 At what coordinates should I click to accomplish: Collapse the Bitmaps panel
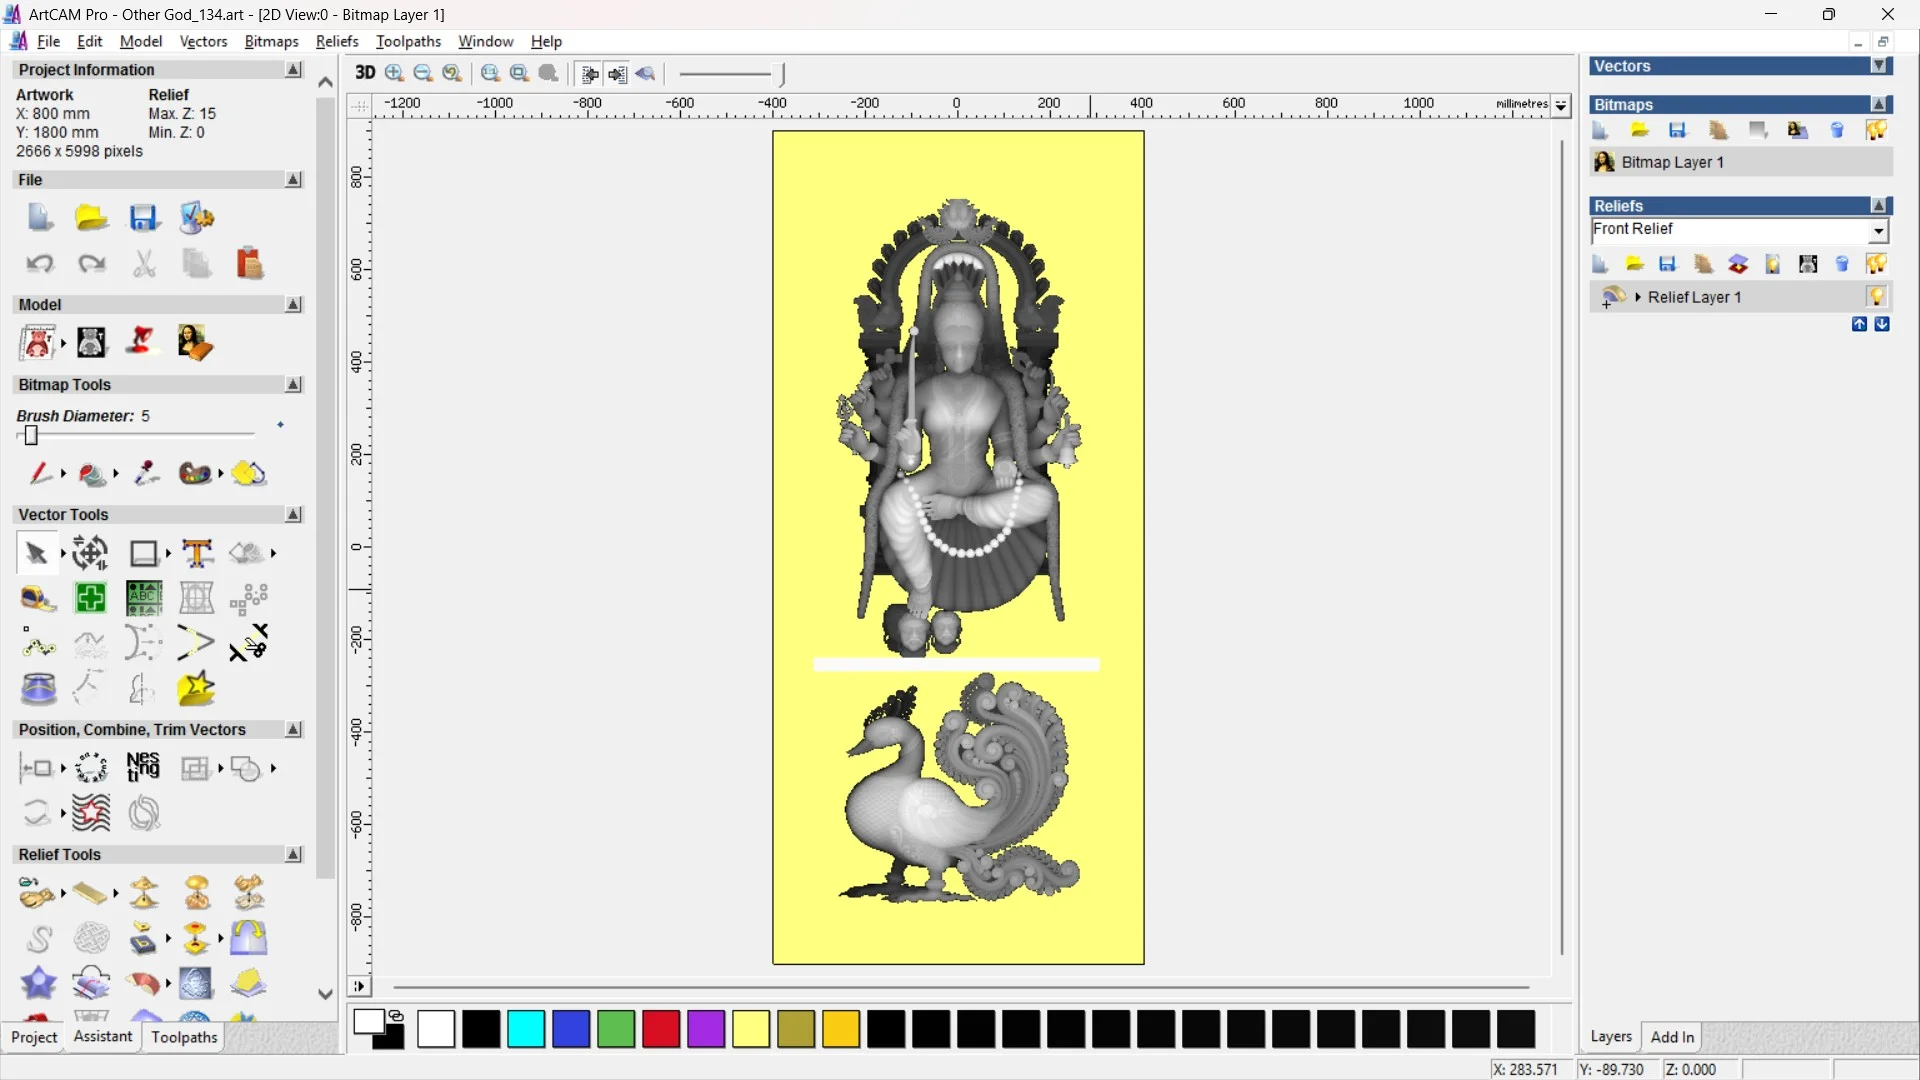point(1879,104)
